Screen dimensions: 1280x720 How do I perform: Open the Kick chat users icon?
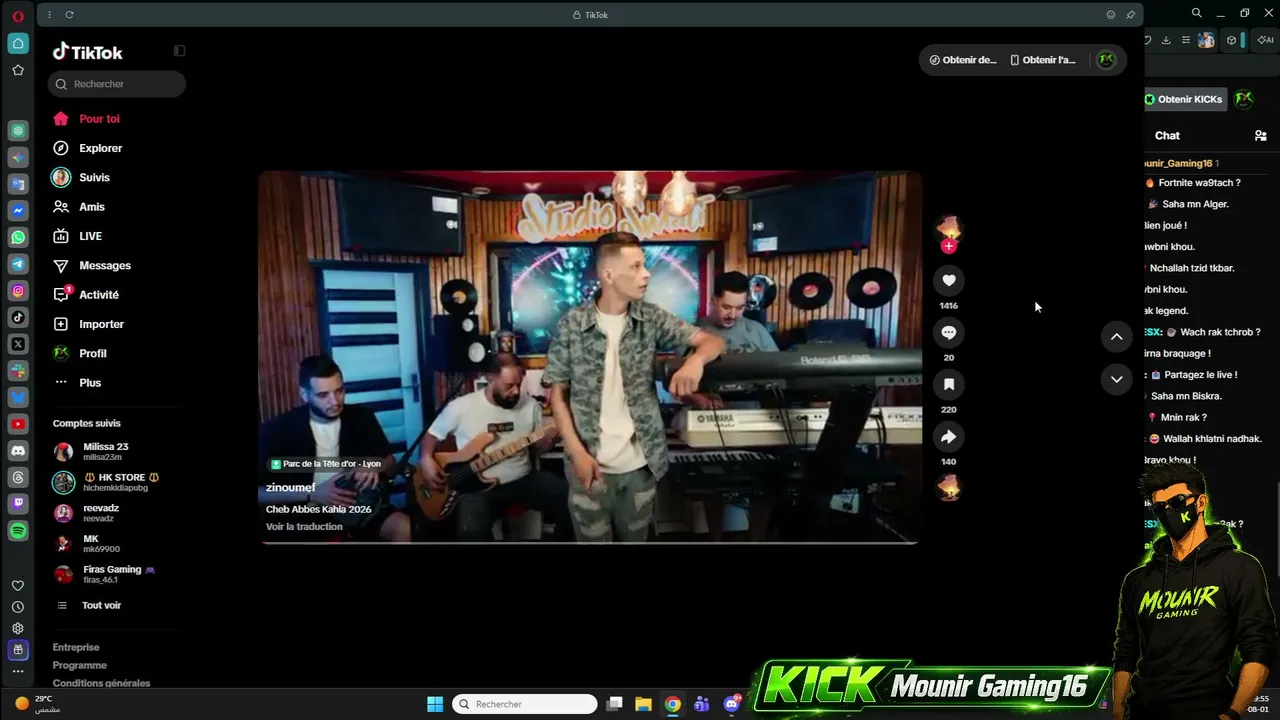[1260, 136]
